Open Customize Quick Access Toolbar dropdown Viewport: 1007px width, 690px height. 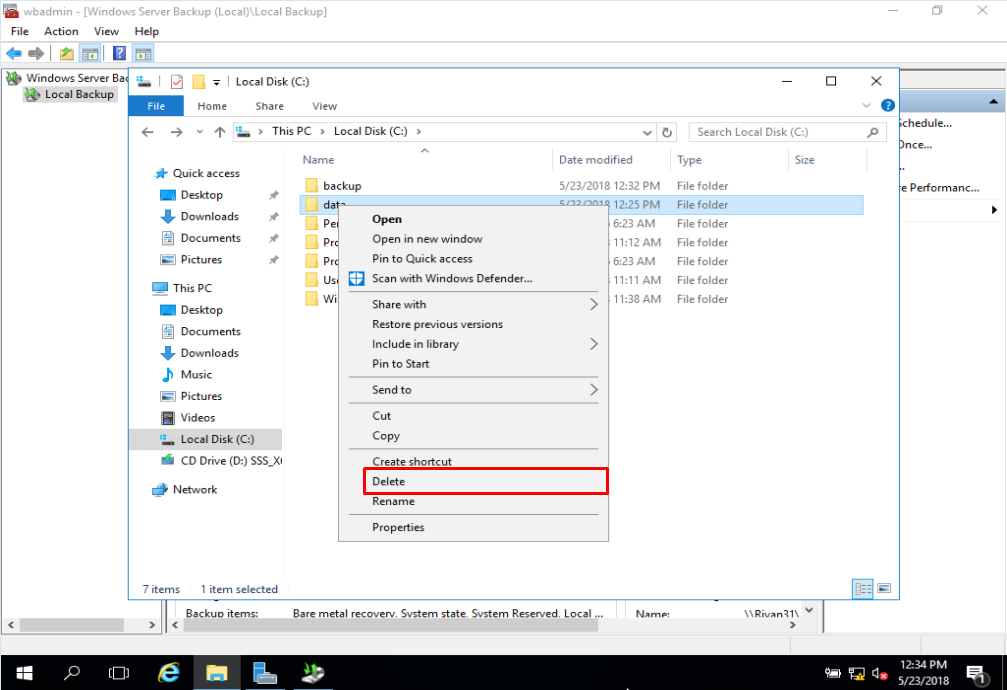coord(216,82)
